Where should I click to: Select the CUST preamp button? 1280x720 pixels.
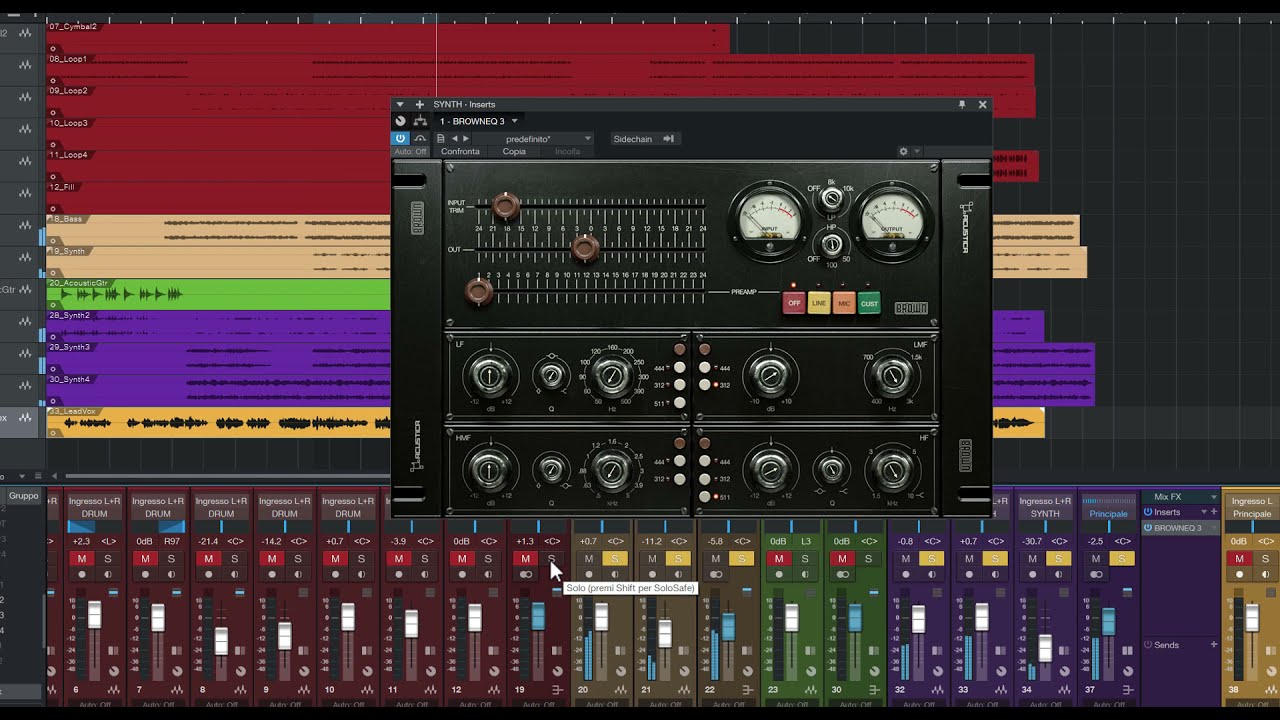(869, 303)
